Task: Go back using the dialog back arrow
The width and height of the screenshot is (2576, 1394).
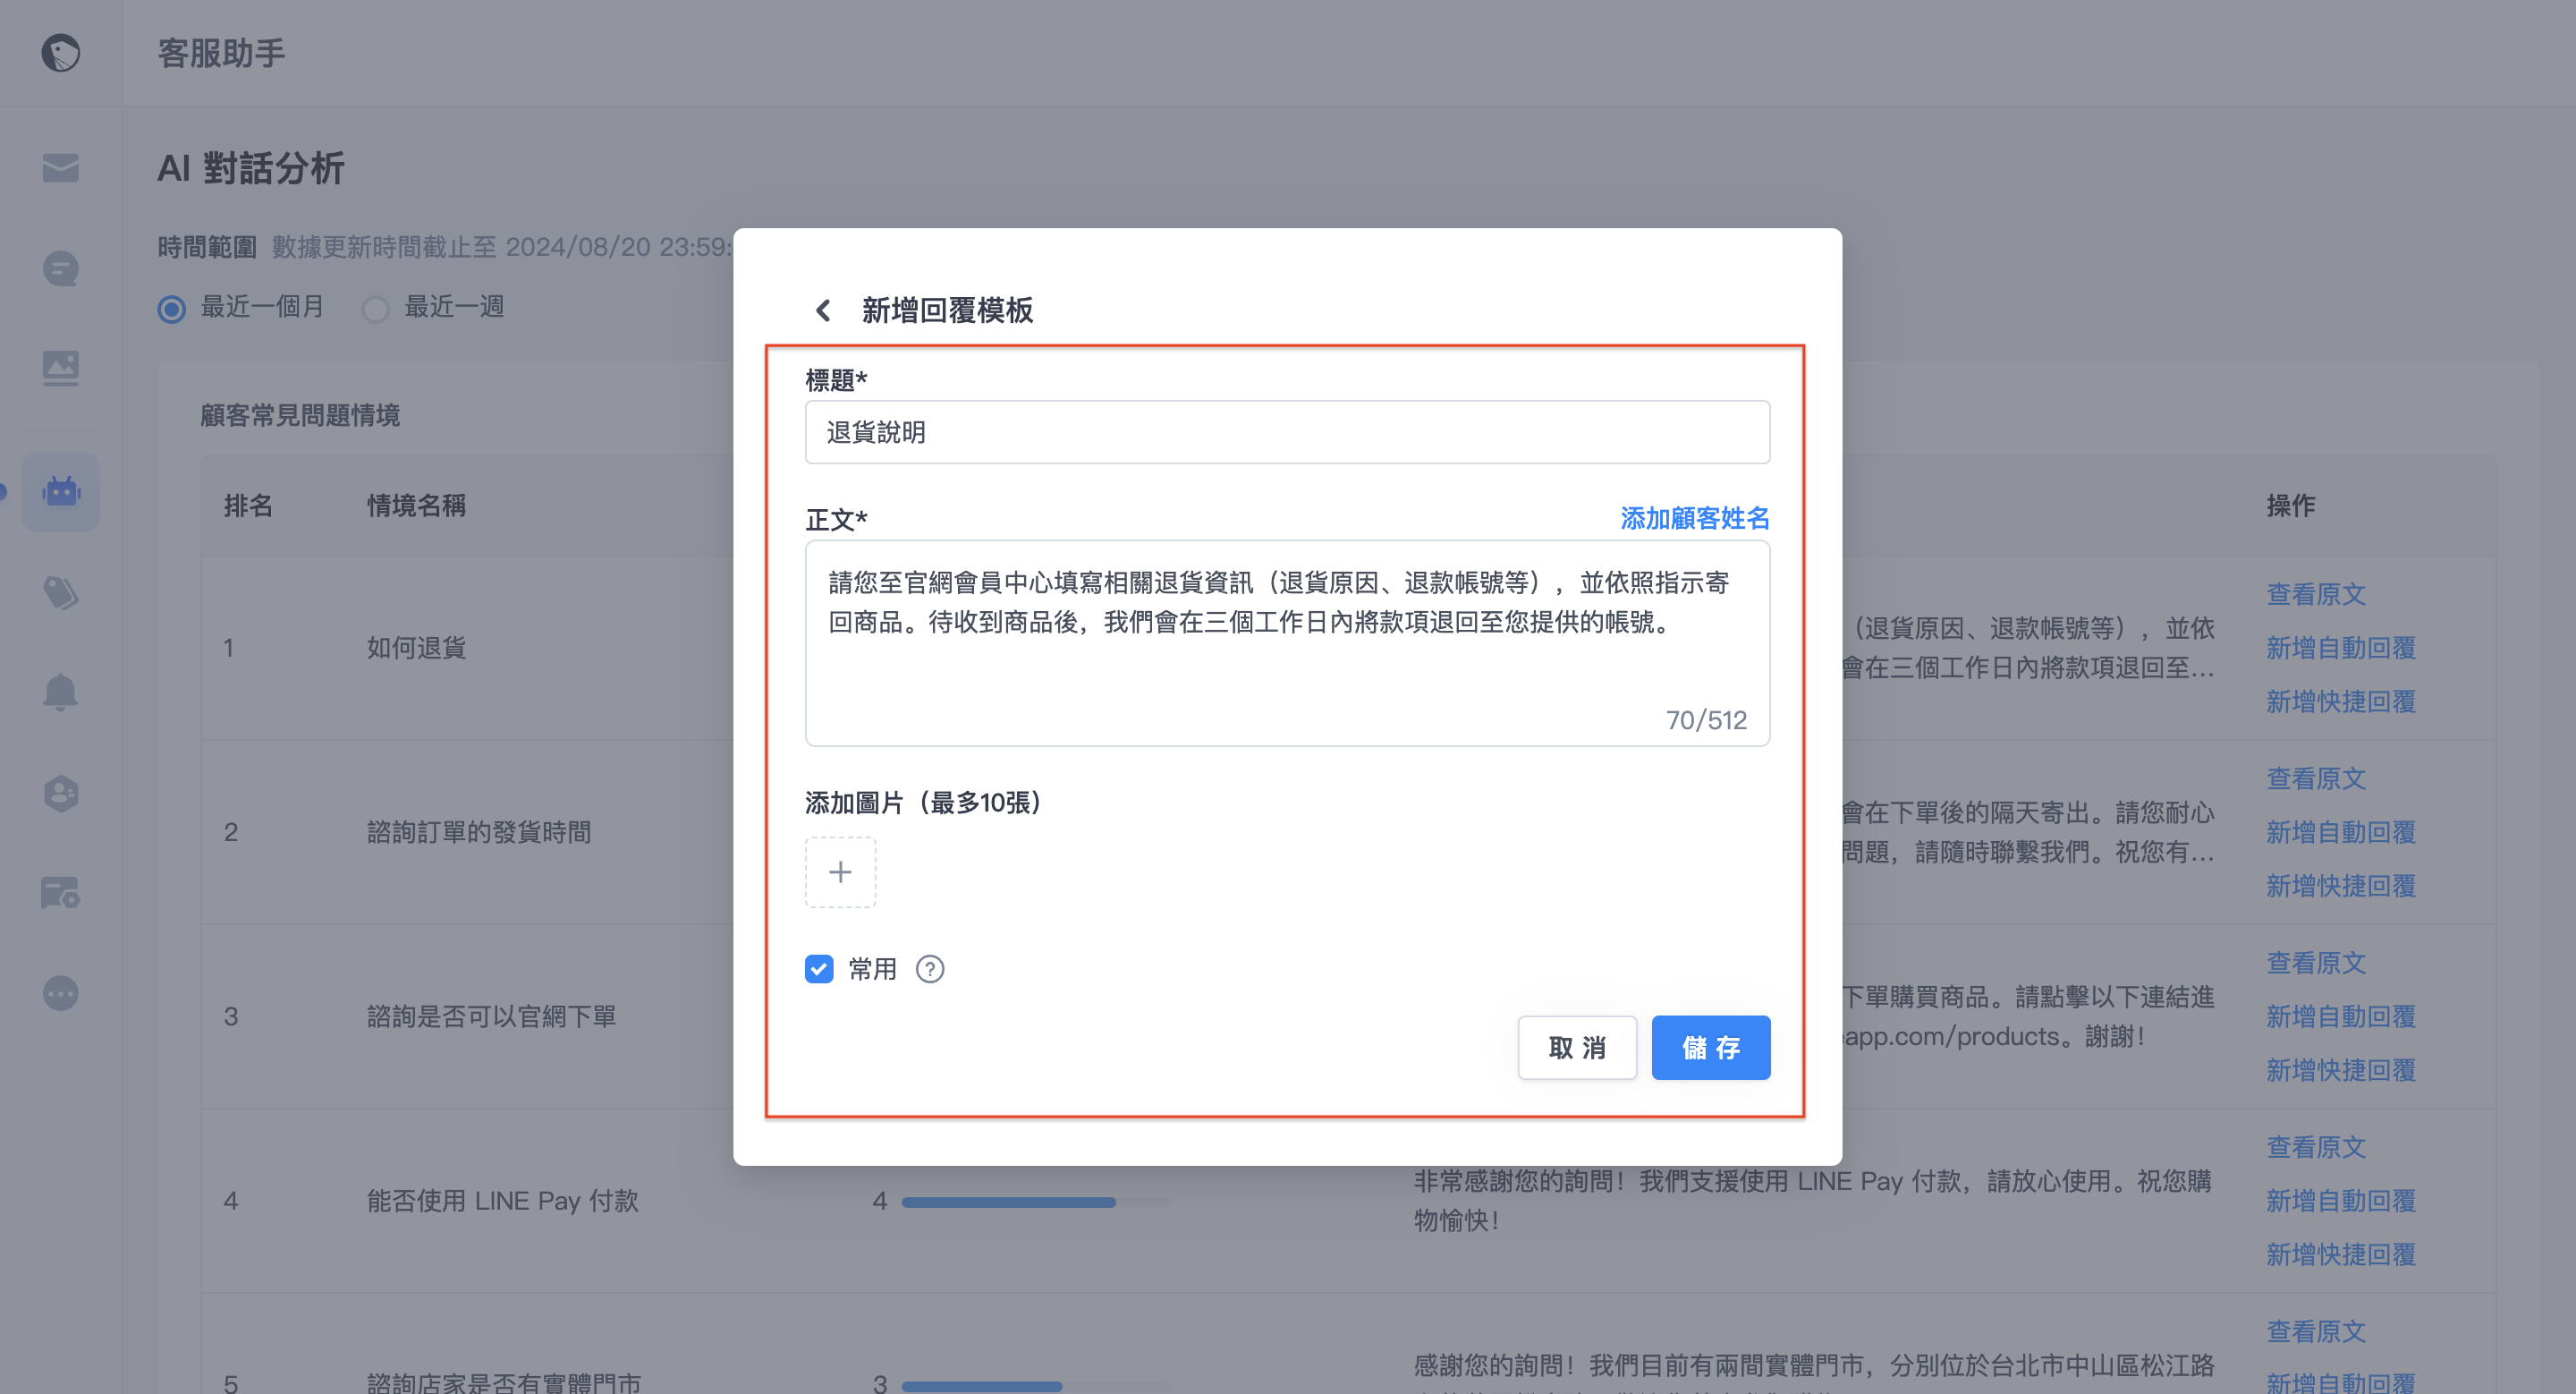Action: click(823, 310)
